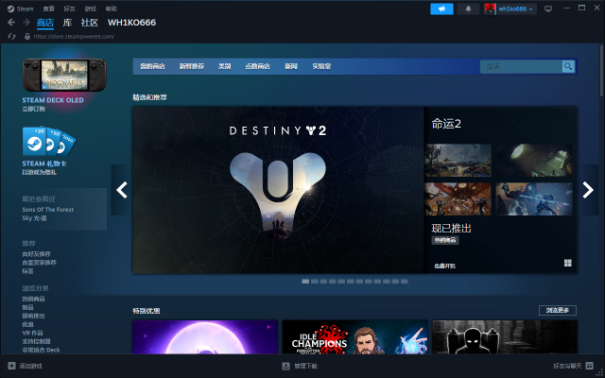This screenshot has width=605, height=378.
Task: Click the manage downloads icon
Action: pyautogui.click(x=286, y=366)
